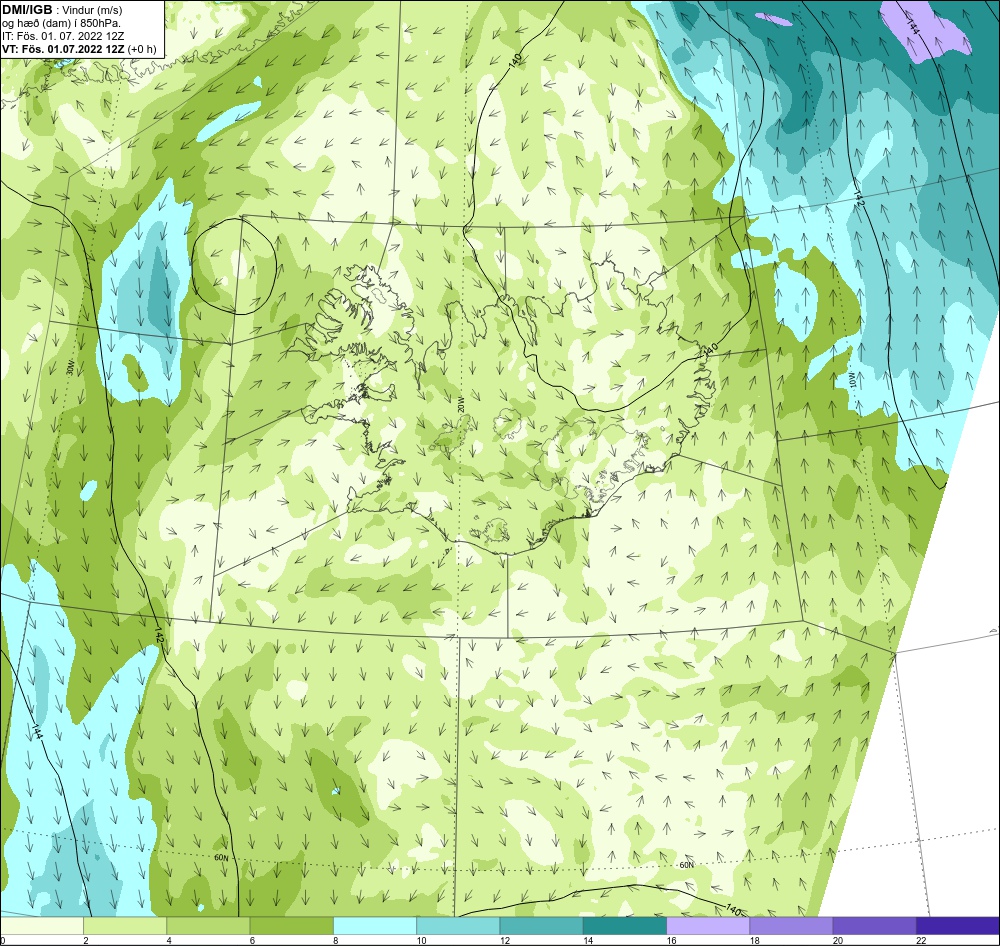The width and height of the screenshot is (1000, 946).
Task: Click the pale yellow 0–2 m/s legend swatch
Action: coord(41,925)
